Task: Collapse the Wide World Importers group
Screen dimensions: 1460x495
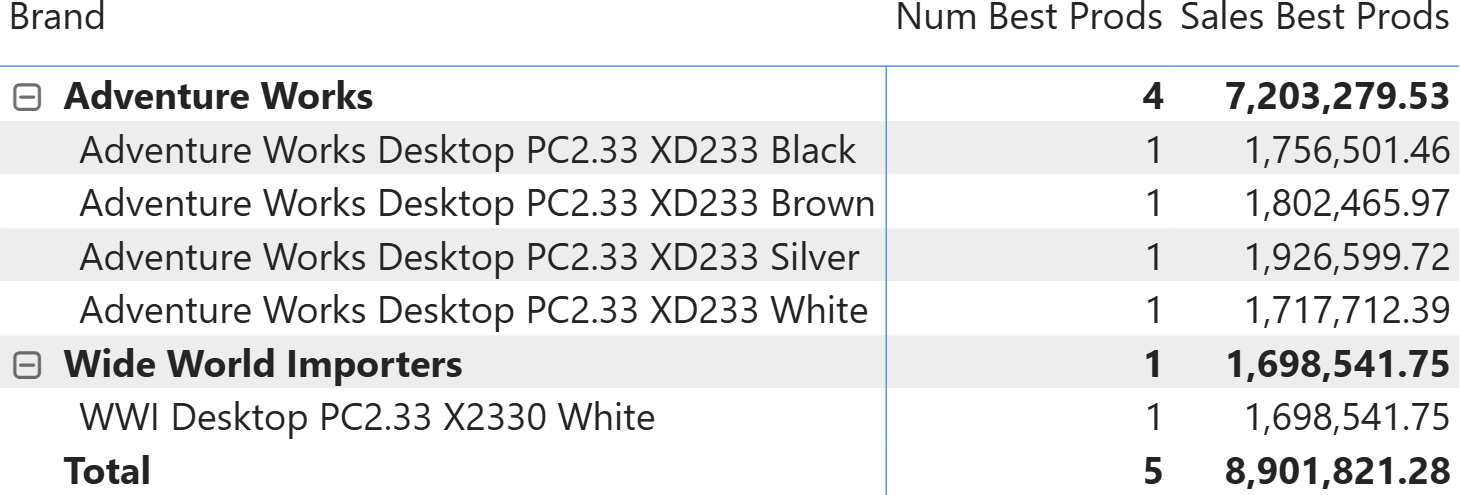Action: click(x=27, y=366)
